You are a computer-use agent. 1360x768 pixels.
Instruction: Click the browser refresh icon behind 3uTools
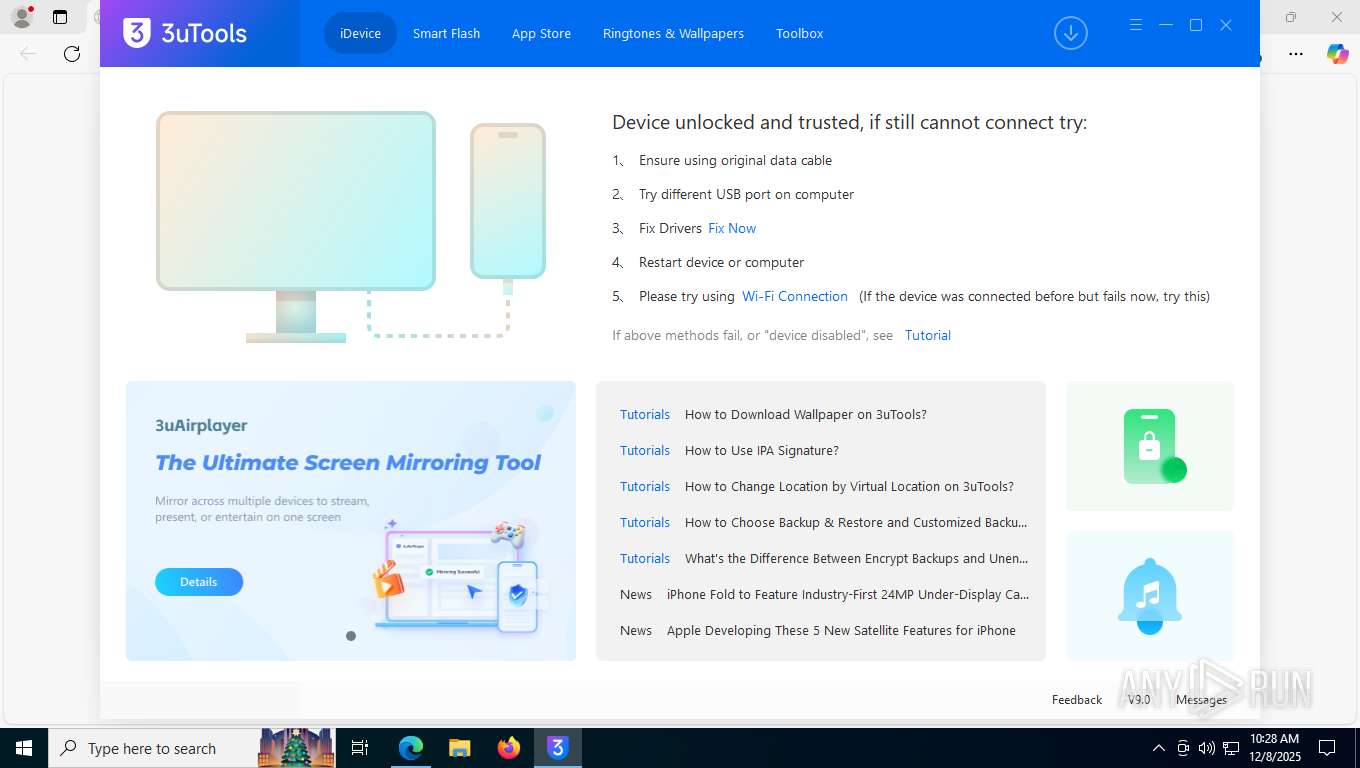click(72, 54)
